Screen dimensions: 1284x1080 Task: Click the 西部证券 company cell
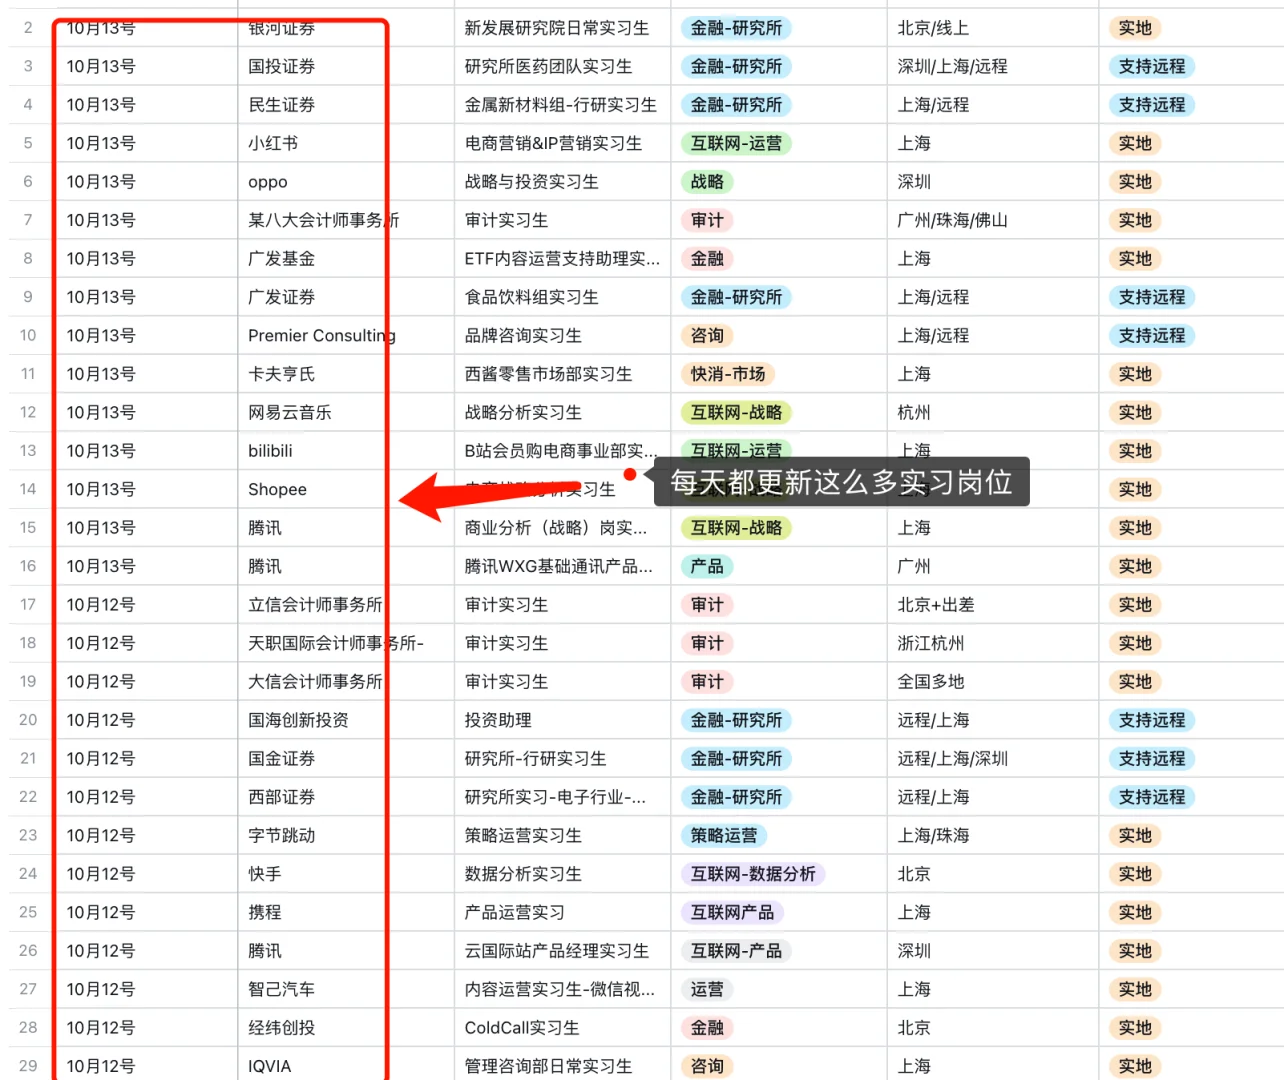tap(345, 798)
